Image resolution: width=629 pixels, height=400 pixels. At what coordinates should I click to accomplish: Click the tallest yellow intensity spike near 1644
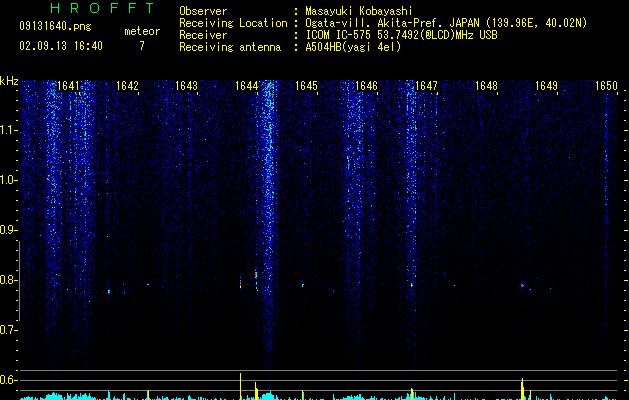pos(240,386)
